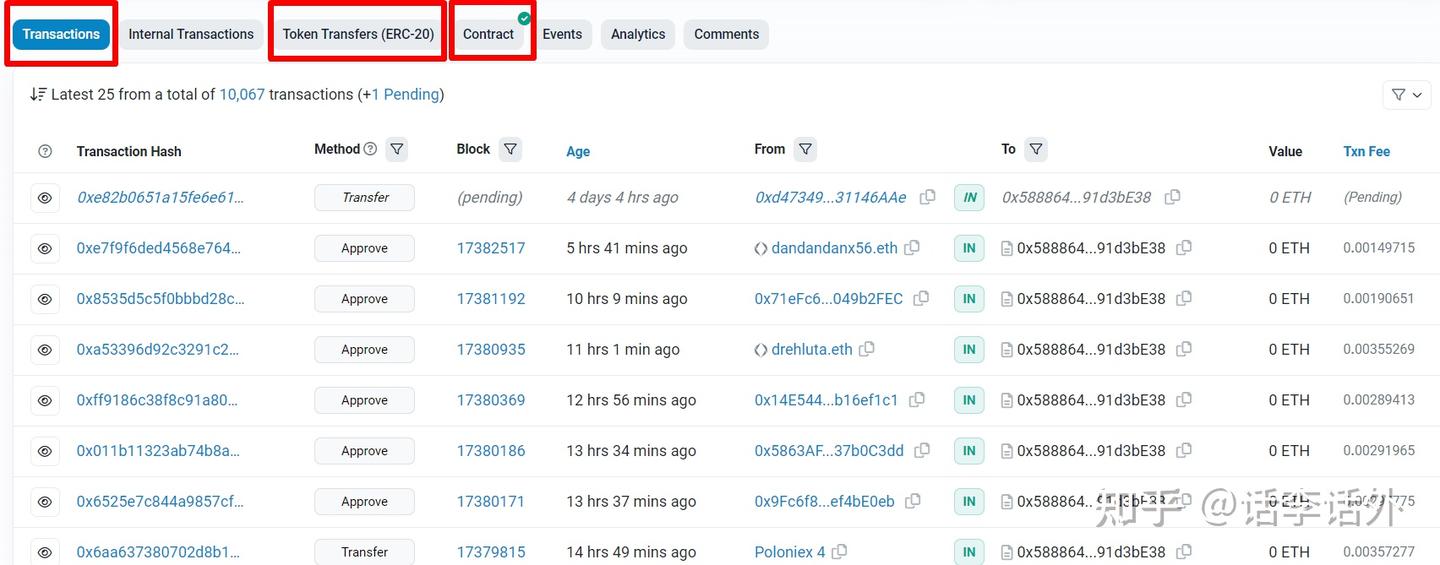Open the Transactions tab

(x=61, y=34)
